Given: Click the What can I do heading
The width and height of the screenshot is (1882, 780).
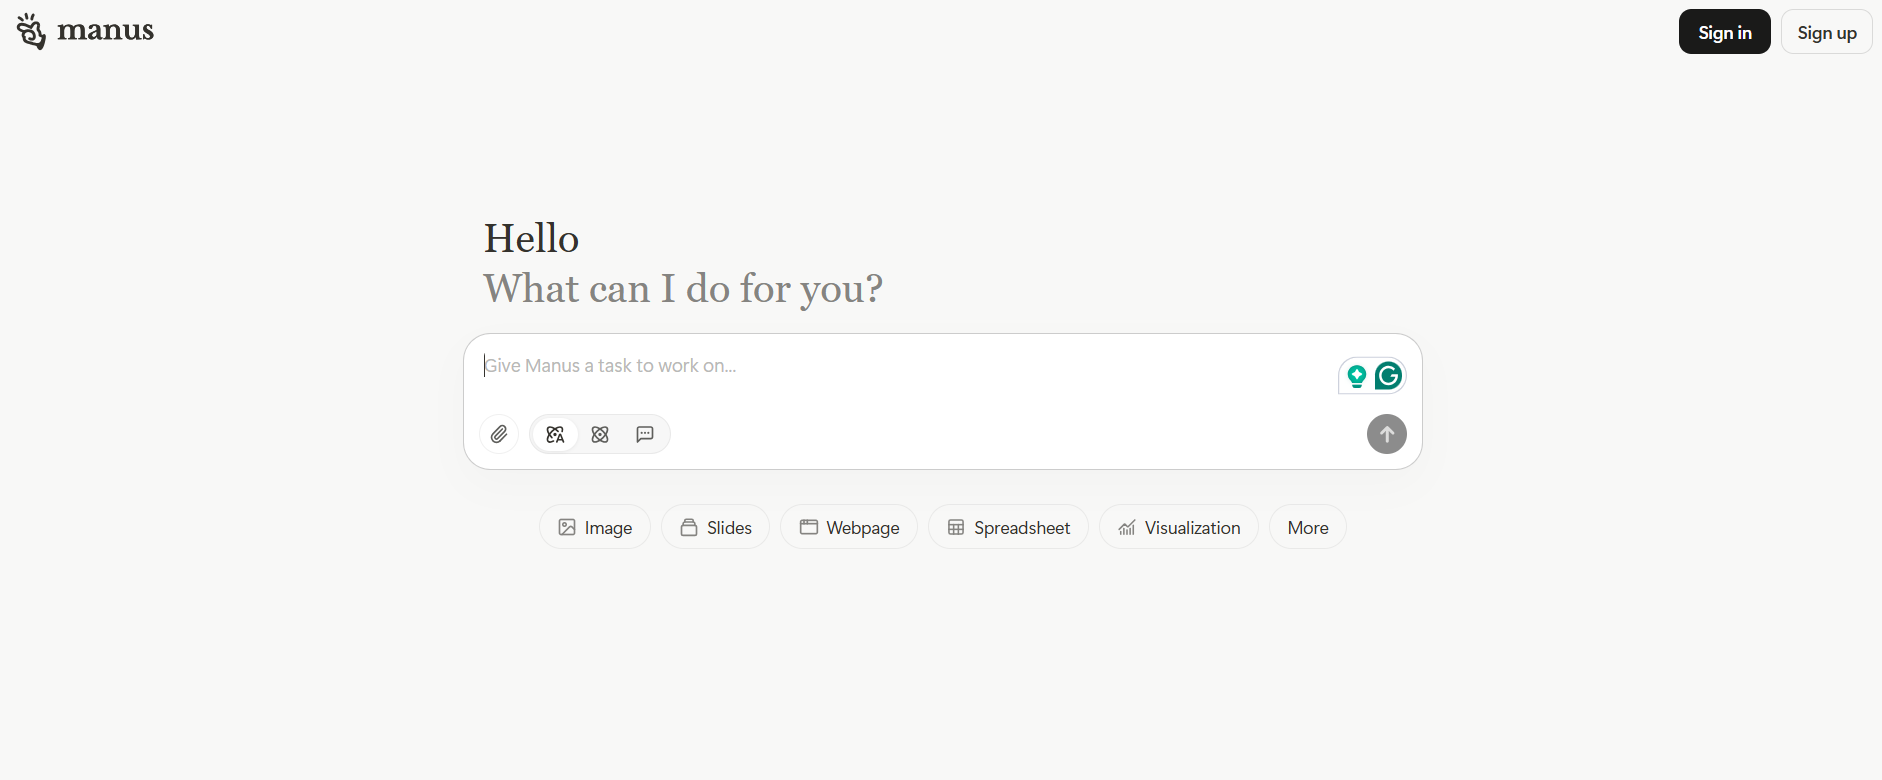Looking at the screenshot, I should point(684,289).
